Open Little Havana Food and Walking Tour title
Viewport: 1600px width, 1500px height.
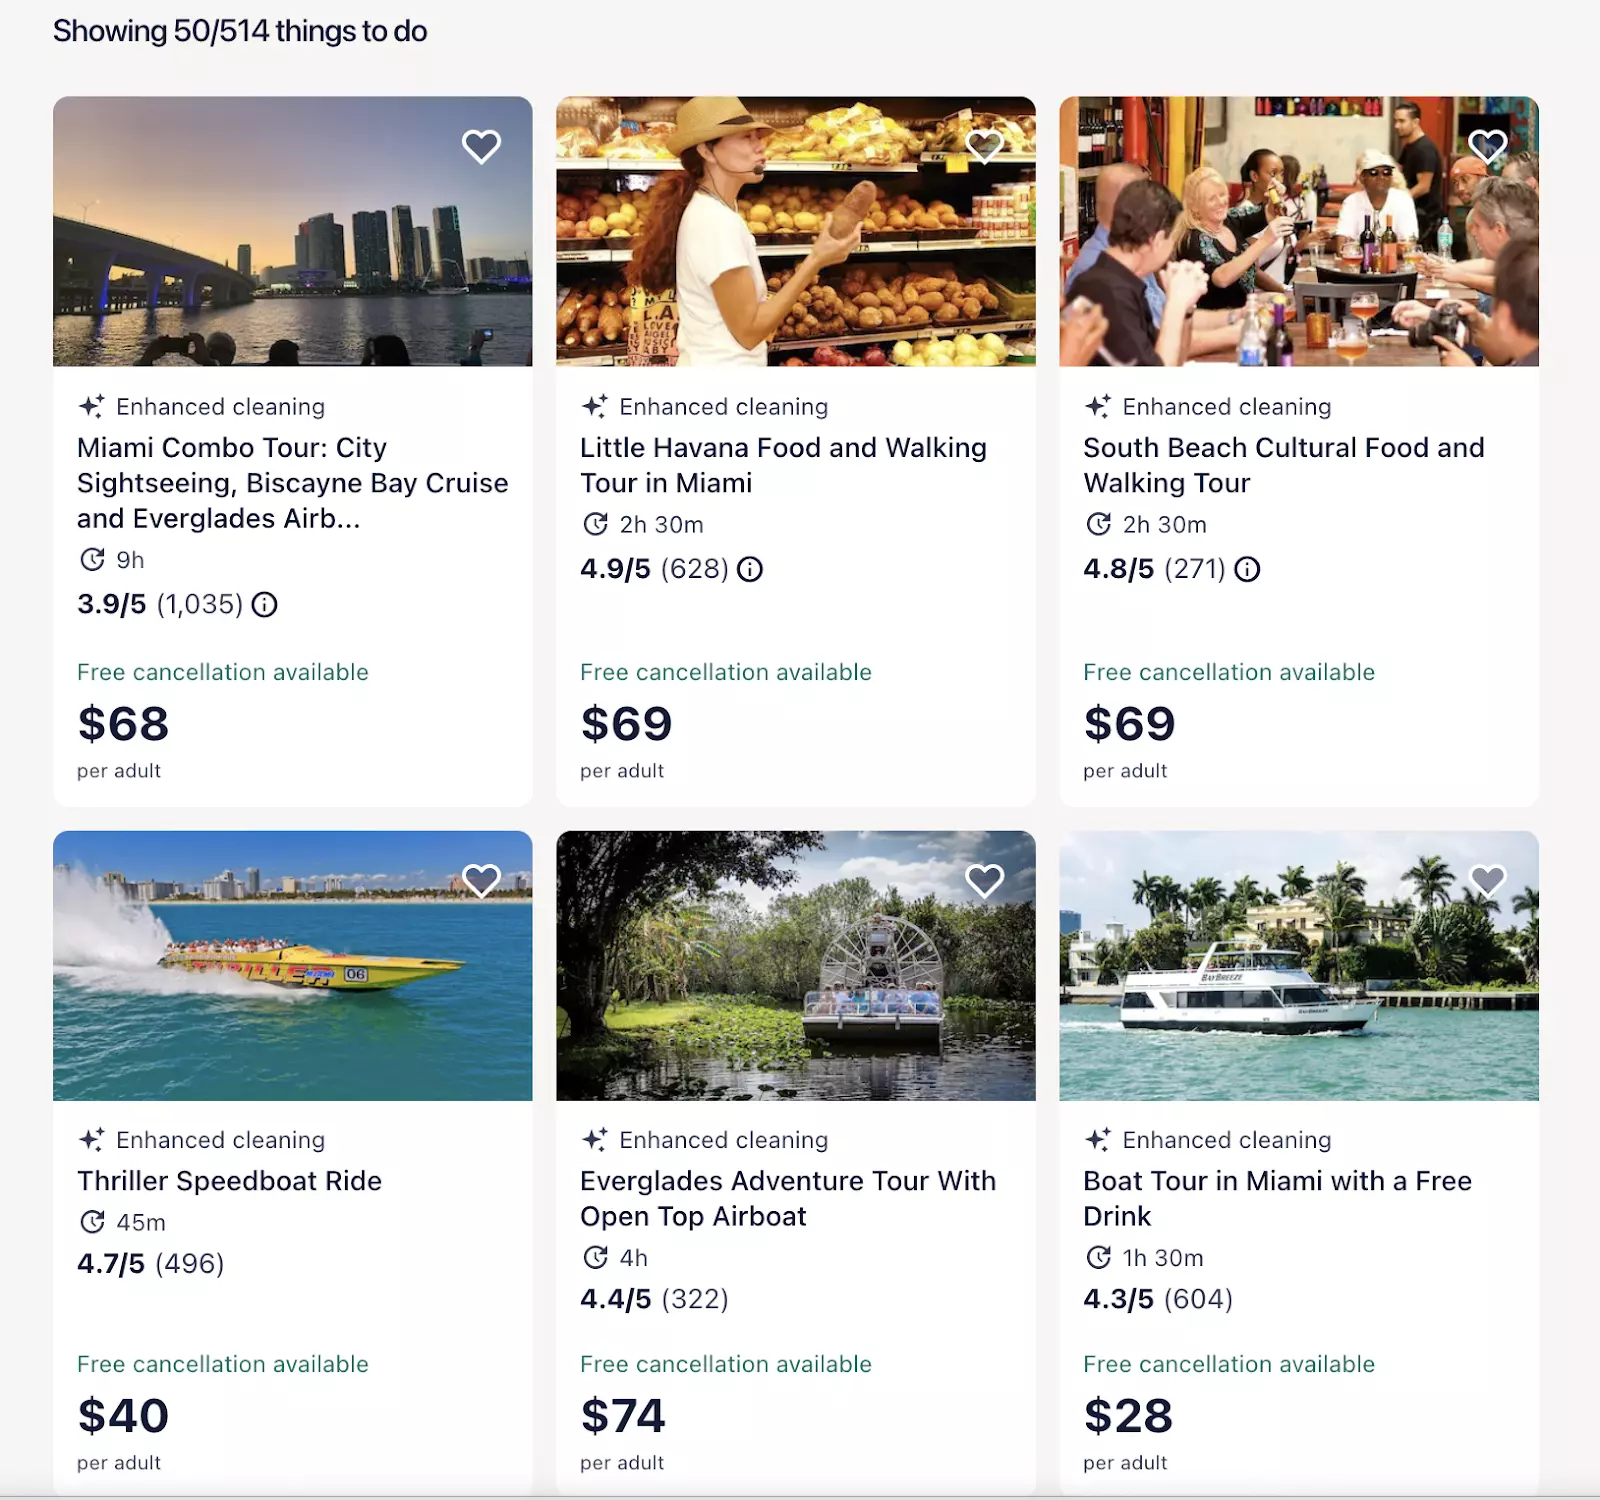point(783,465)
